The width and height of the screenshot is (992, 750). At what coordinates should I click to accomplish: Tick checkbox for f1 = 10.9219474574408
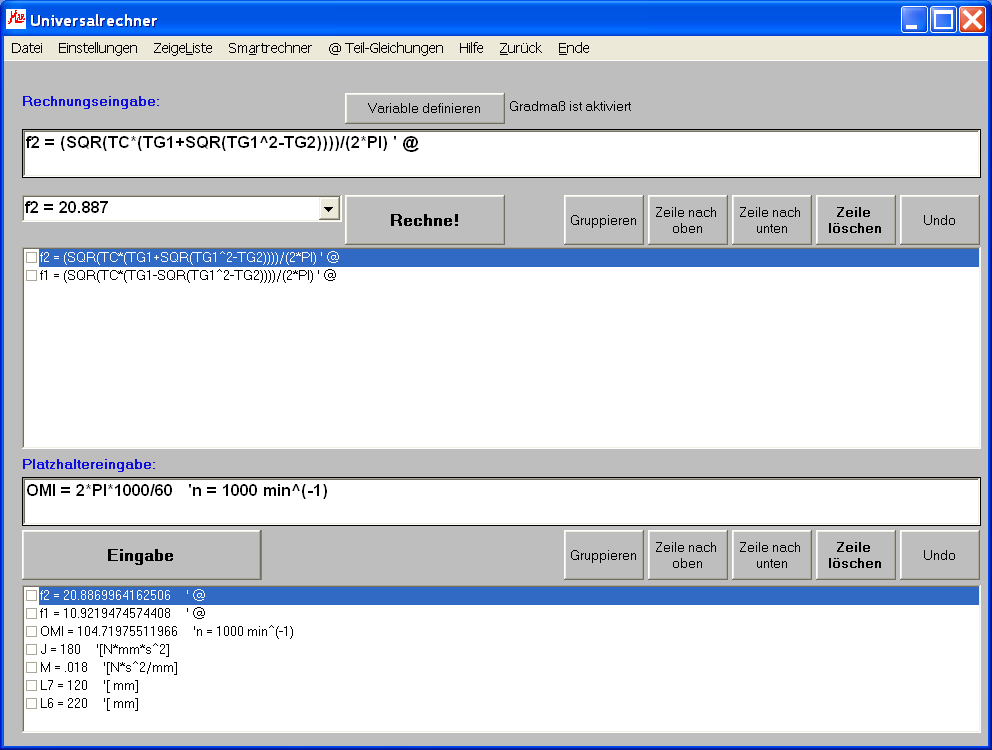[31, 613]
